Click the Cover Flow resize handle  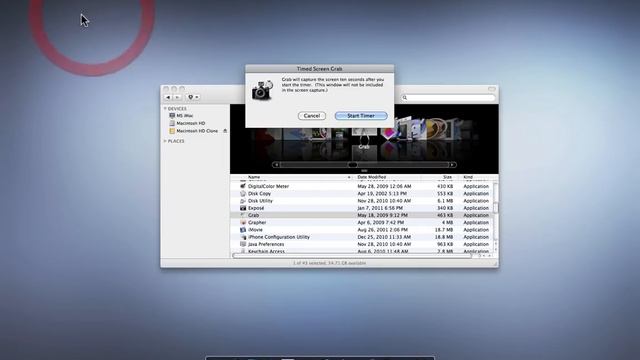point(364,171)
